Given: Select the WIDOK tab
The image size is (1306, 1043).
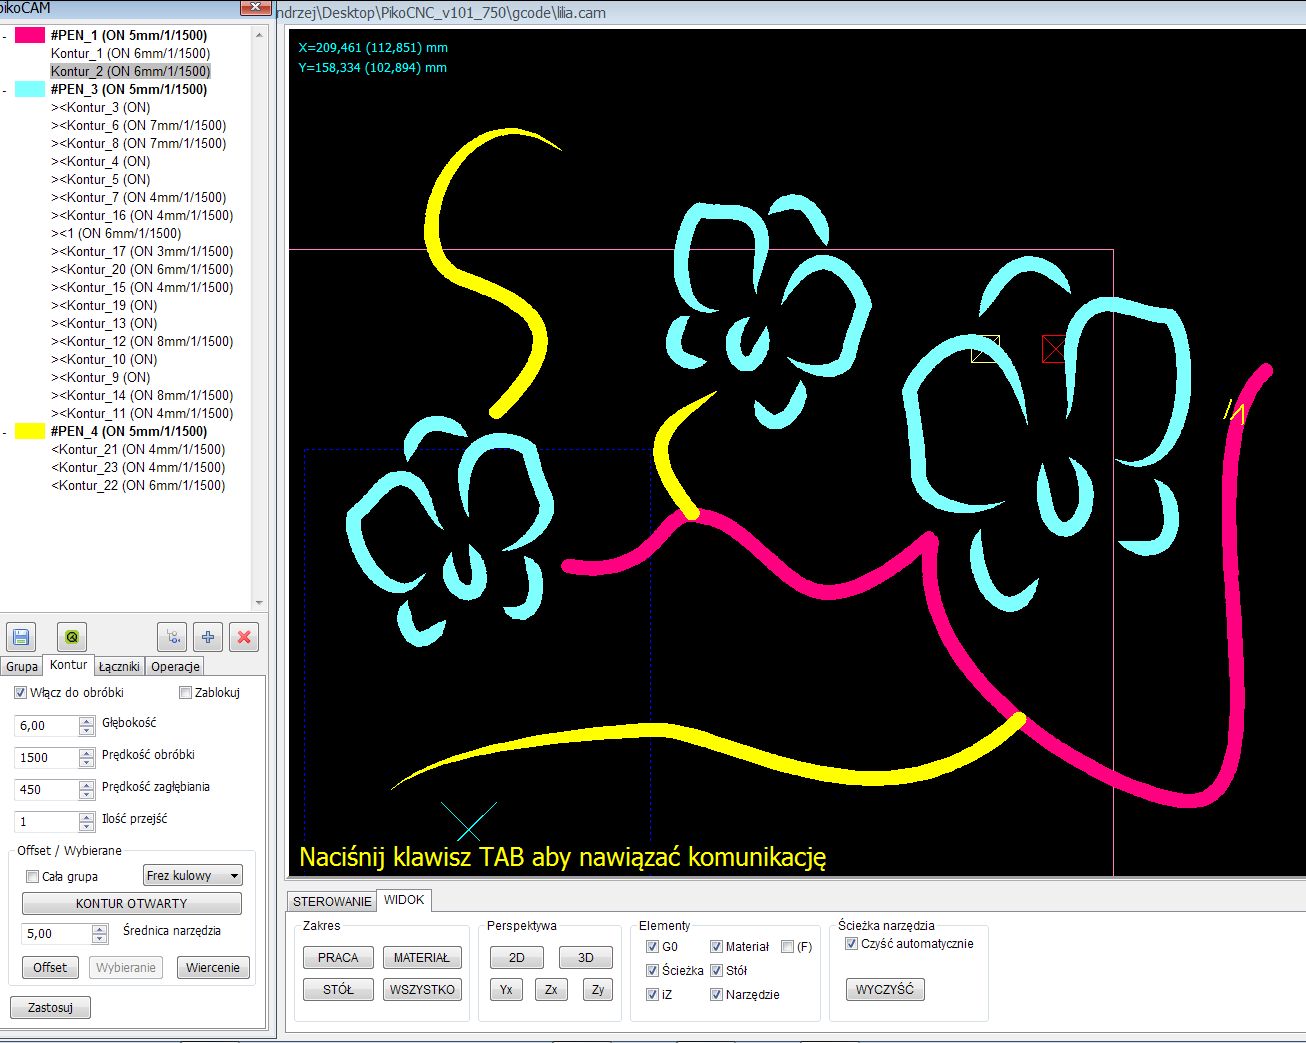Looking at the screenshot, I should tap(404, 899).
